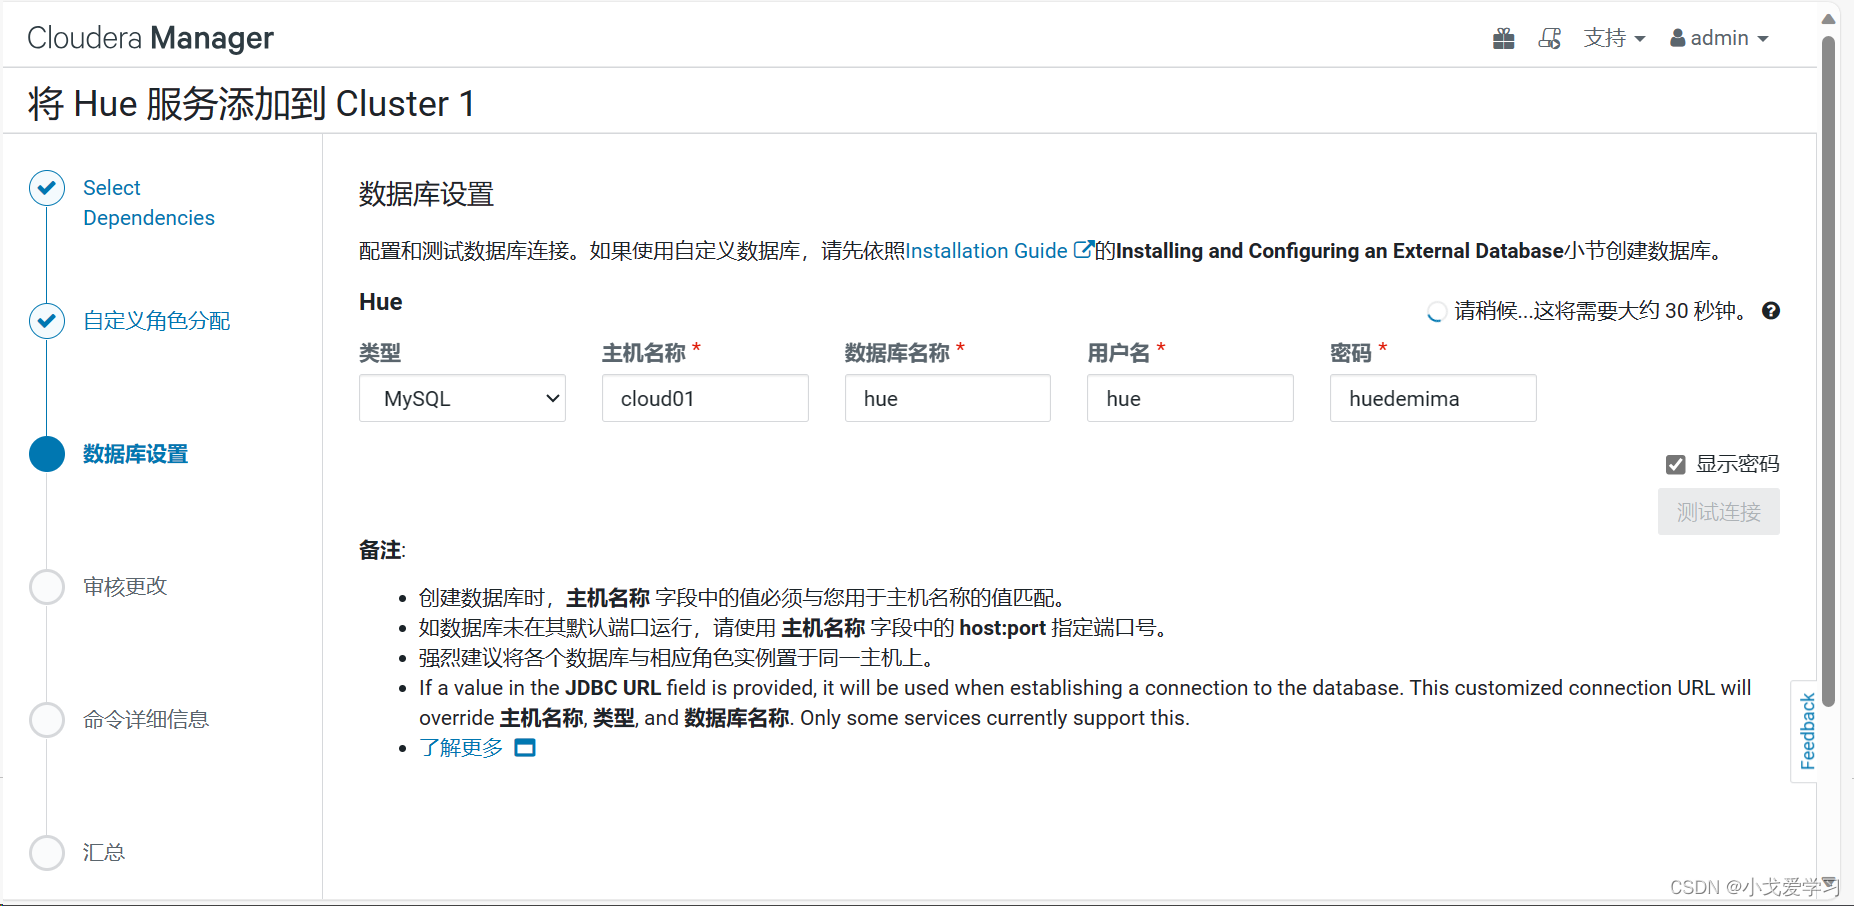This screenshot has width=1854, height=906.
Task: Click the 测试连接 button
Action: click(x=1719, y=512)
